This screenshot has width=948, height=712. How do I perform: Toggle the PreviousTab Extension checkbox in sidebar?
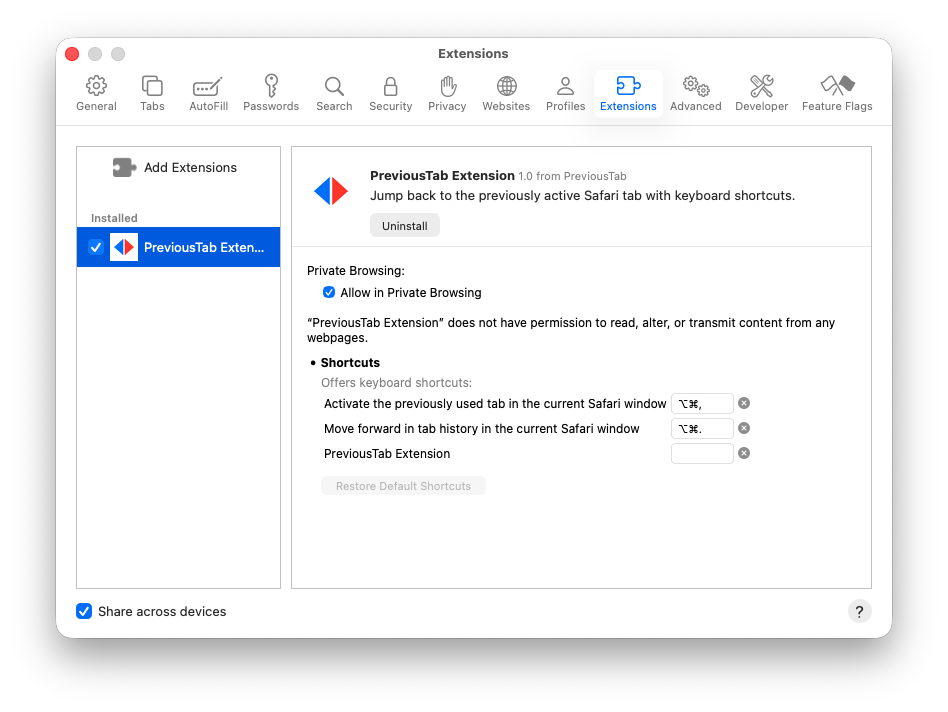(x=95, y=247)
